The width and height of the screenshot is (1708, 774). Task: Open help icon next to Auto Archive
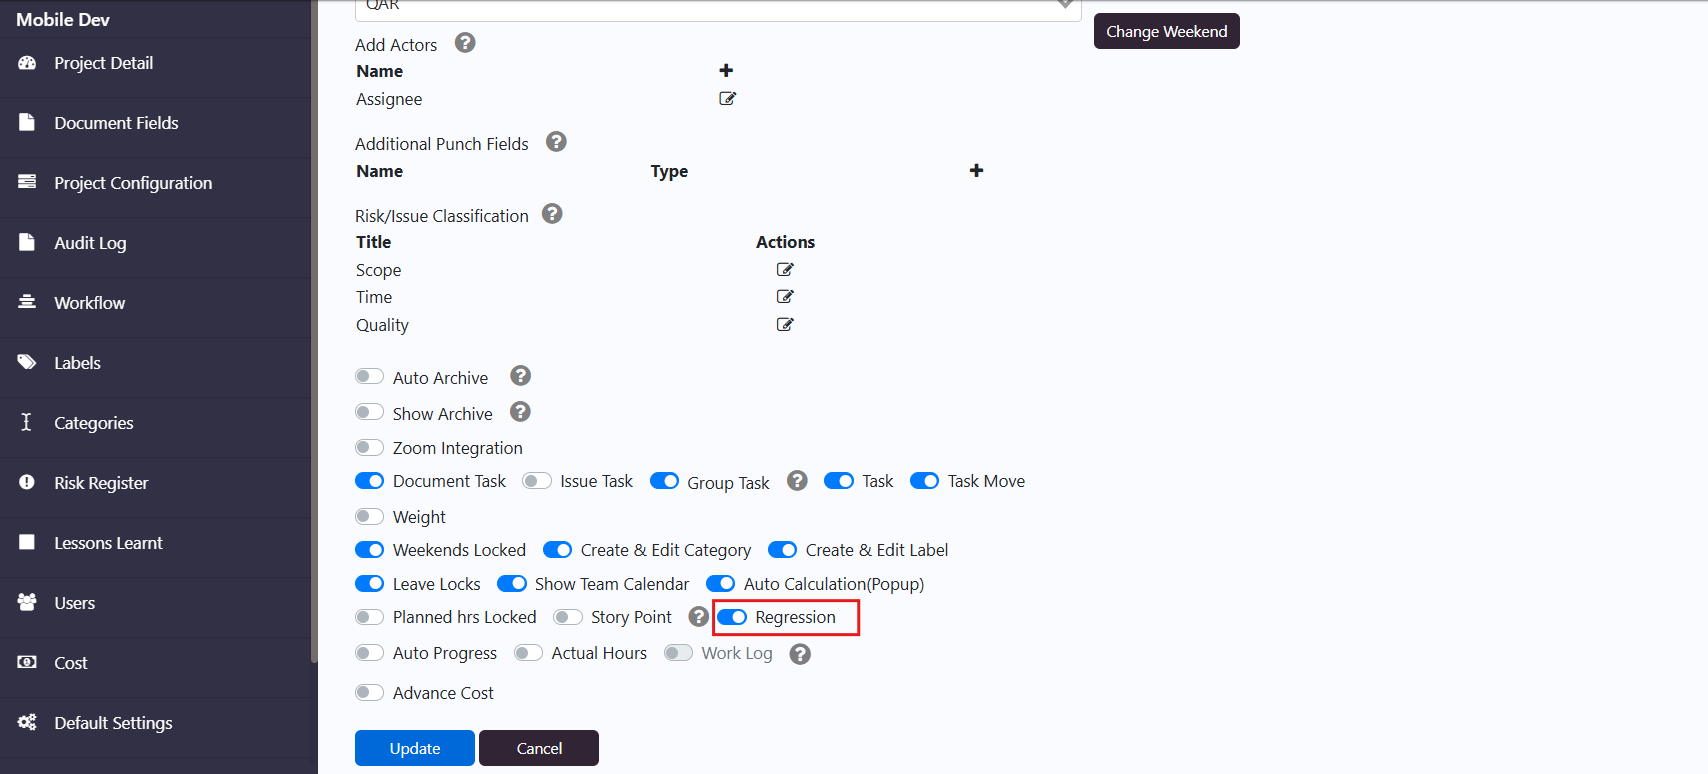point(520,376)
